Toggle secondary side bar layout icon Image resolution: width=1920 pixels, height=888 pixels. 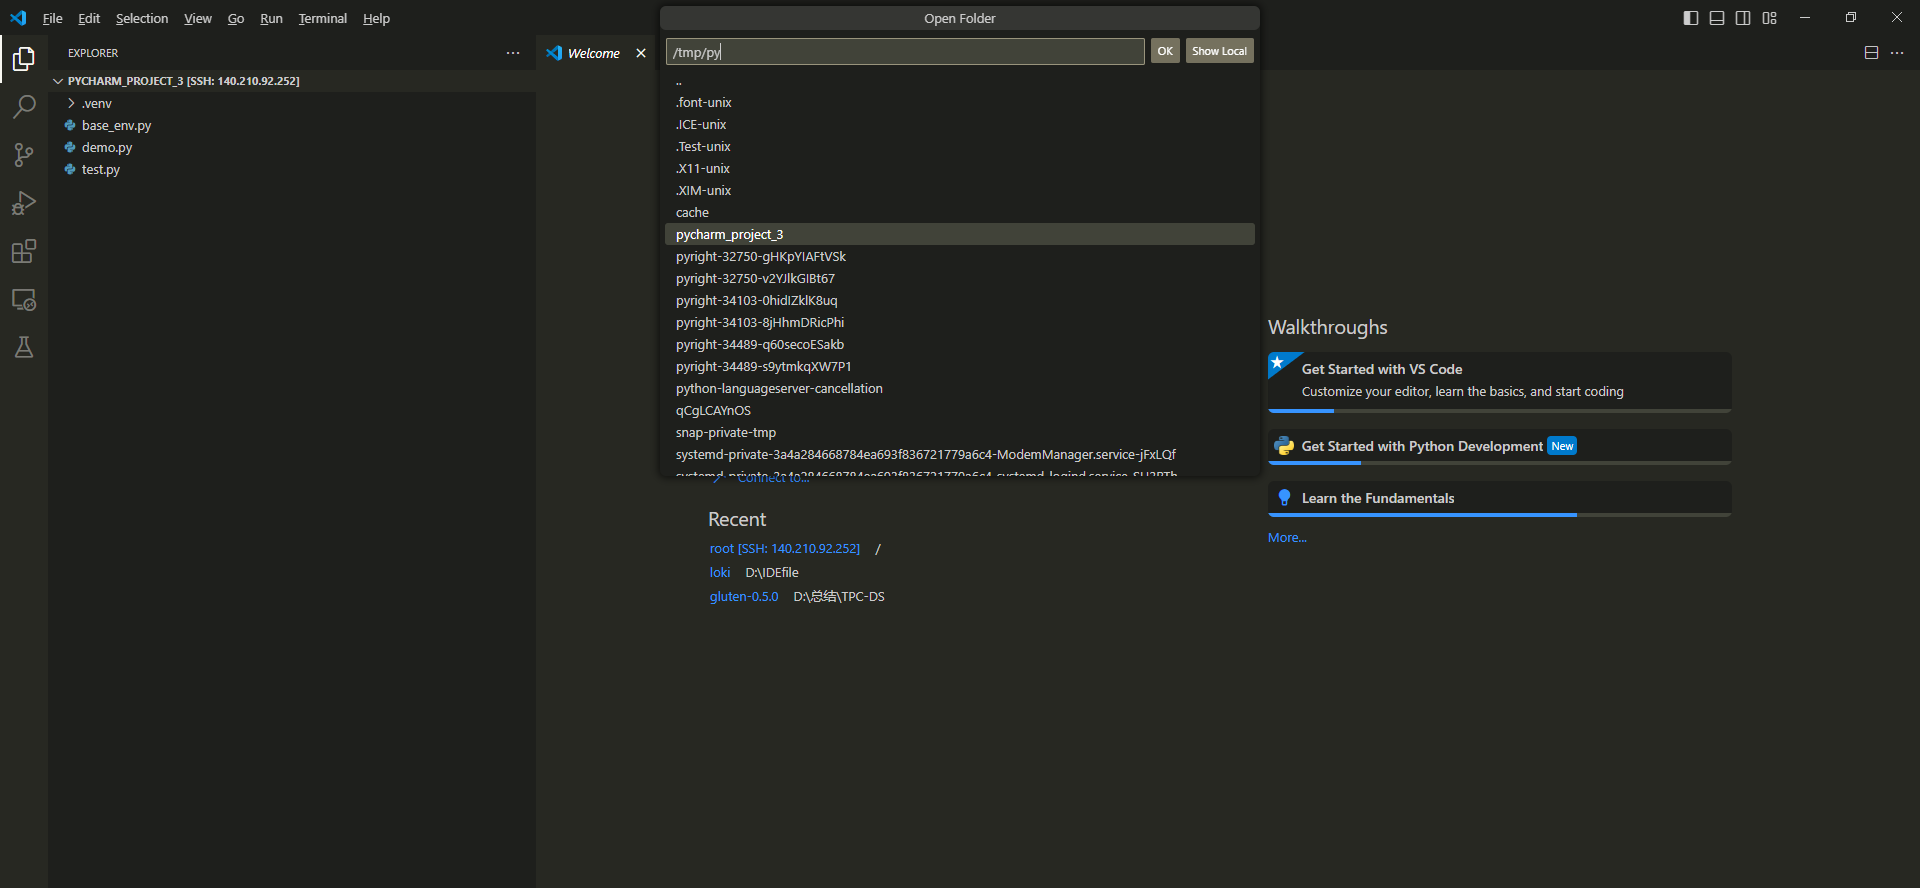click(1743, 18)
